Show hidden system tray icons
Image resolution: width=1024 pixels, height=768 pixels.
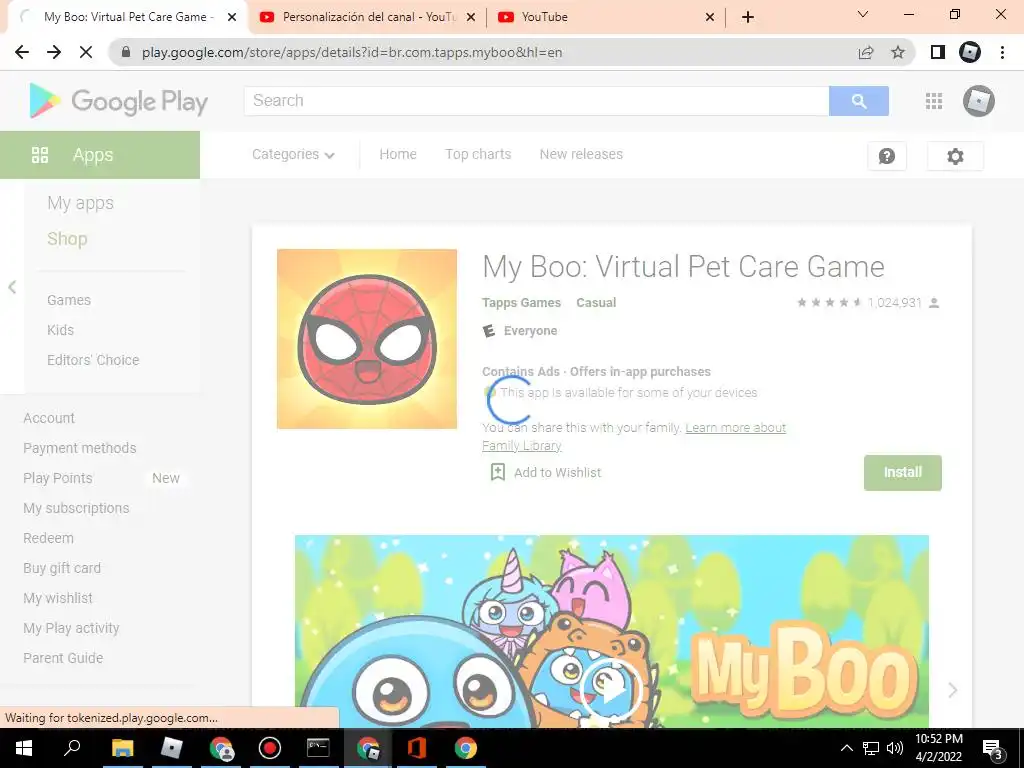pyautogui.click(x=846, y=748)
